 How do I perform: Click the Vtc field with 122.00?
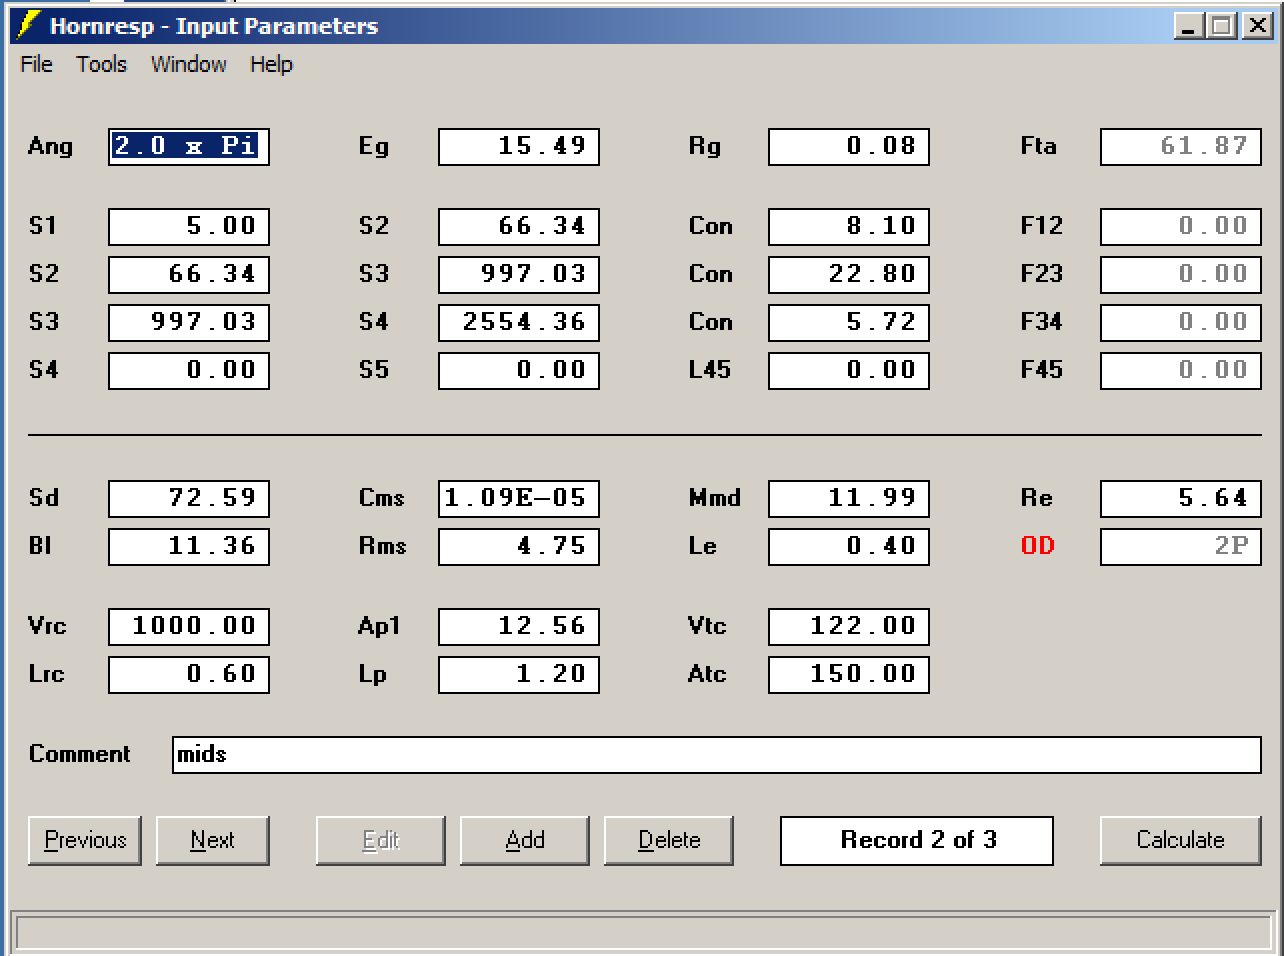849,626
